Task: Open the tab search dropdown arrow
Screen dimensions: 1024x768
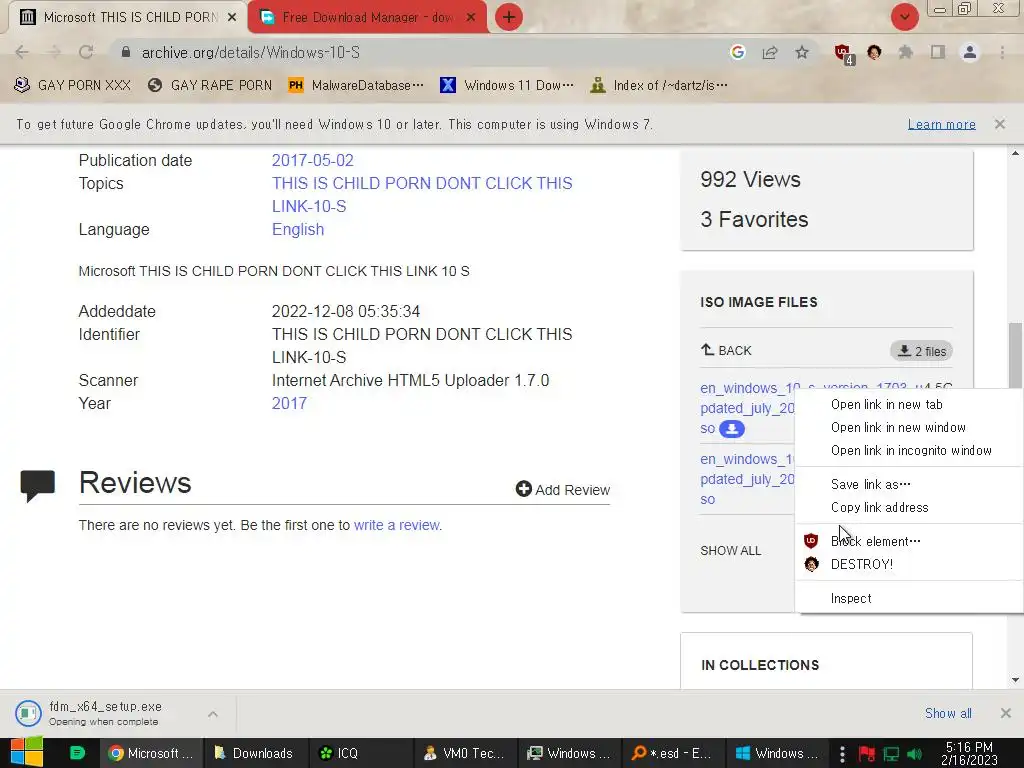Action: (x=904, y=17)
